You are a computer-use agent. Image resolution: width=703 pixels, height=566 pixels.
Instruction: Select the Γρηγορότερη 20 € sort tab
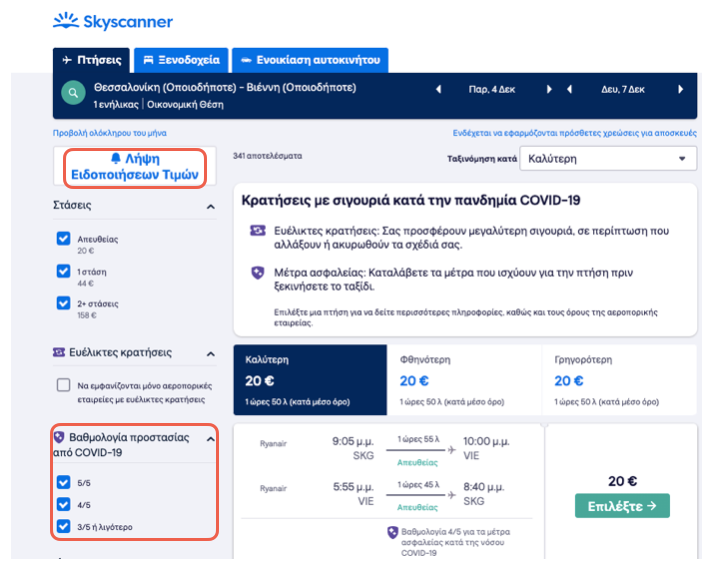click(619, 380)
